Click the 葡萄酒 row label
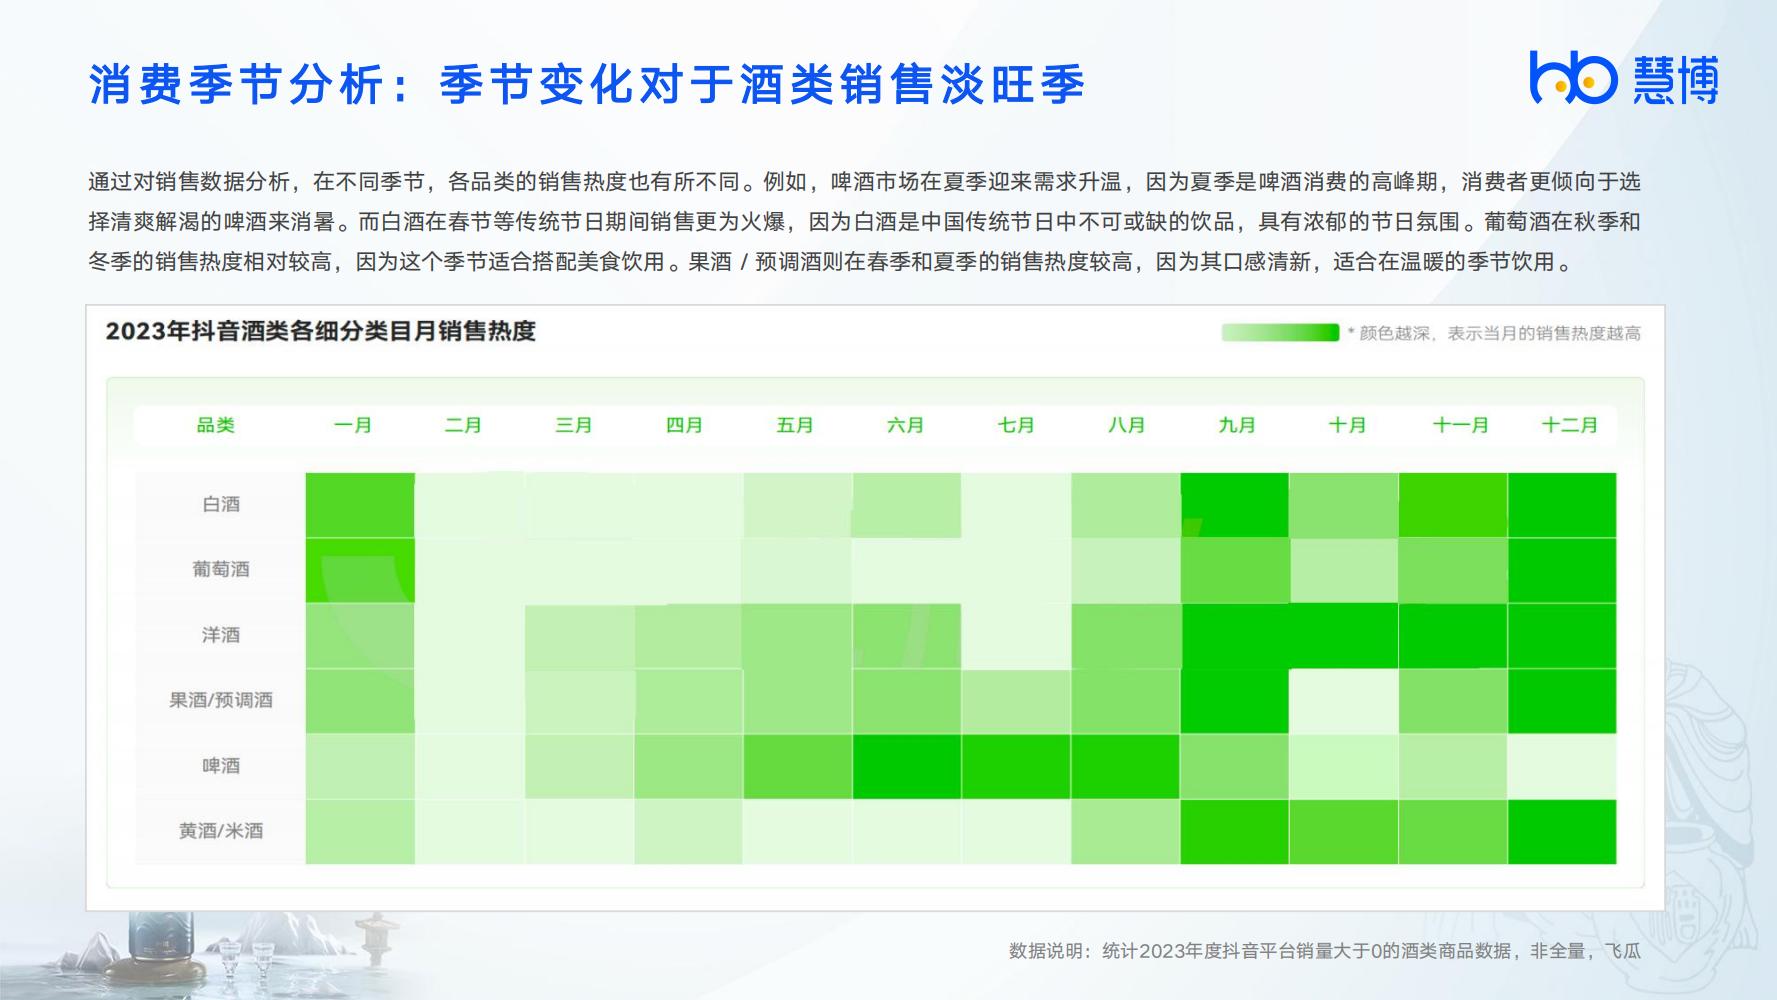This screenshot has width=1777, height=1000. [x=221, y=569]
